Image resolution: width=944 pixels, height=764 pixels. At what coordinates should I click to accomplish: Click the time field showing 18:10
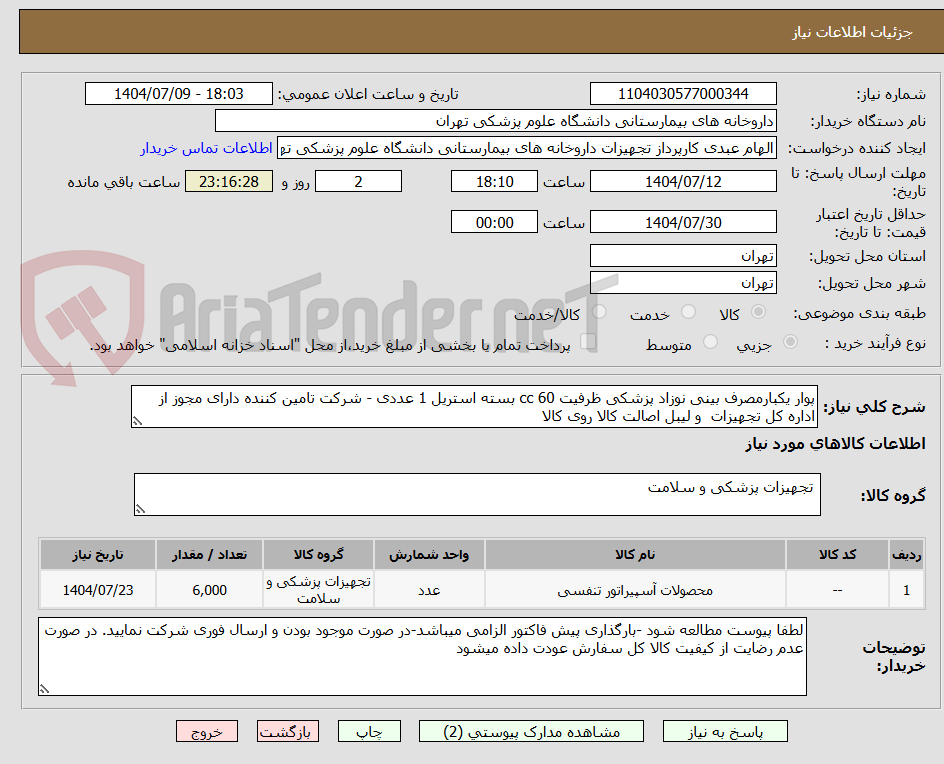[494, 181]
